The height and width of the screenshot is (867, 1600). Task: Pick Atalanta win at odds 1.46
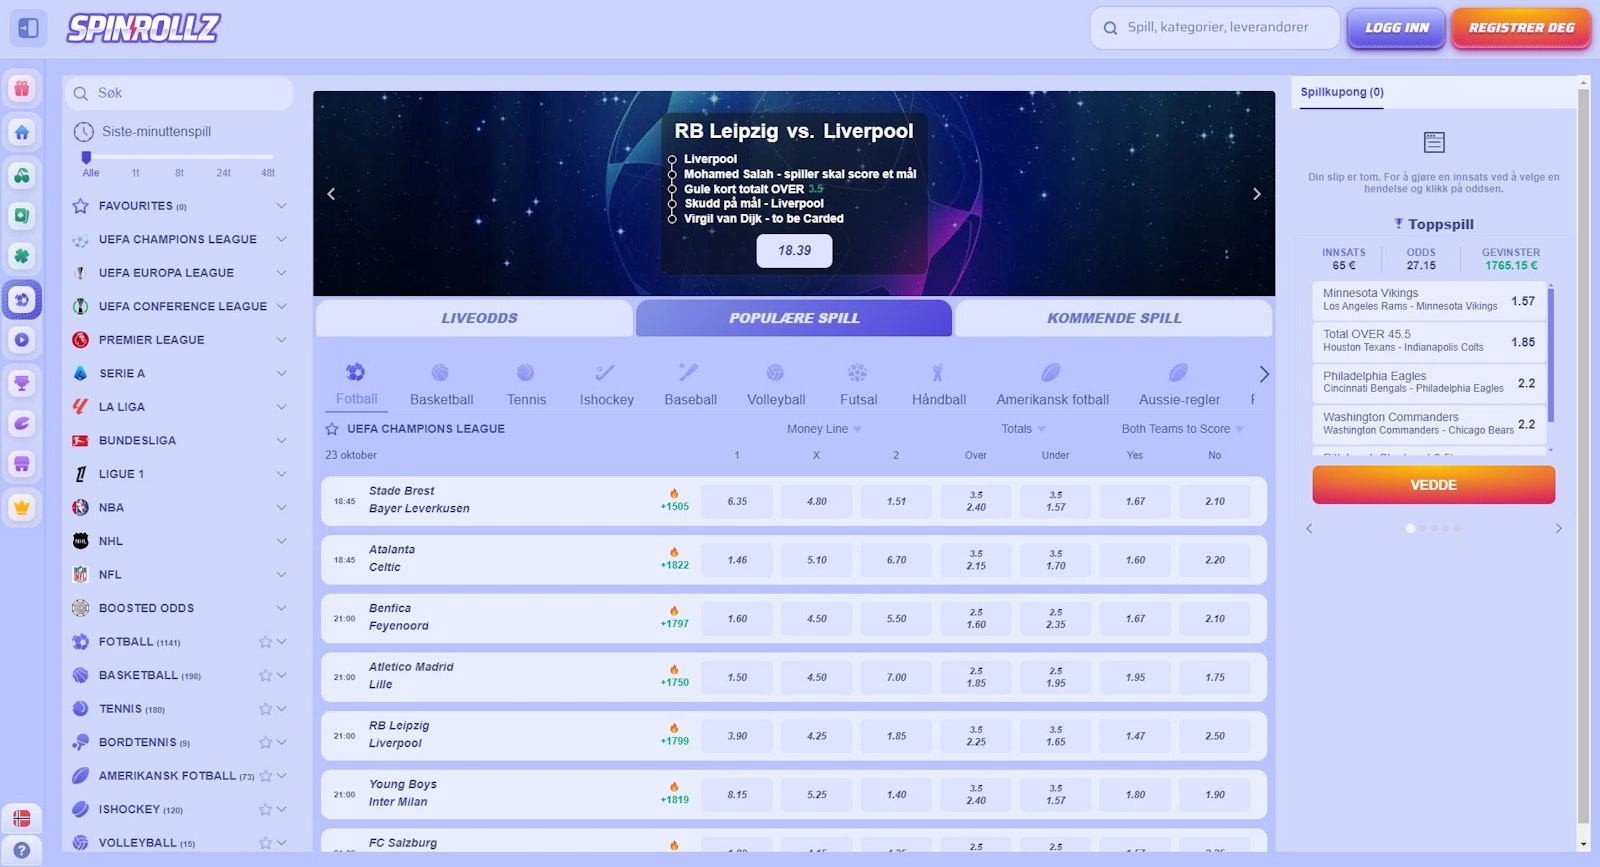[x=737, y=560]
